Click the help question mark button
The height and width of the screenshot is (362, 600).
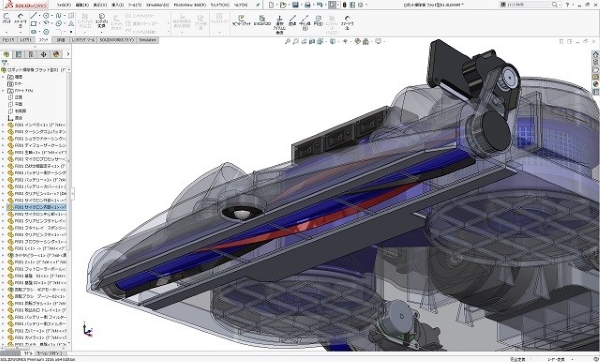click(x=567, y=5)
